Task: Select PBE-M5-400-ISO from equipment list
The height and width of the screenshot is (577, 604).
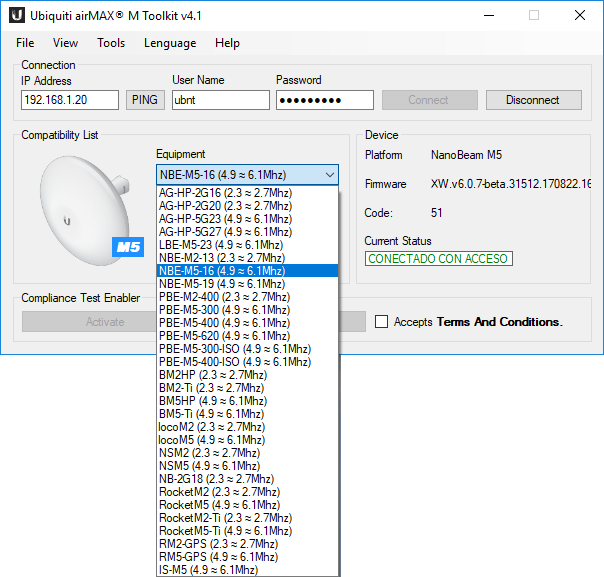Action: click(248, 362)
